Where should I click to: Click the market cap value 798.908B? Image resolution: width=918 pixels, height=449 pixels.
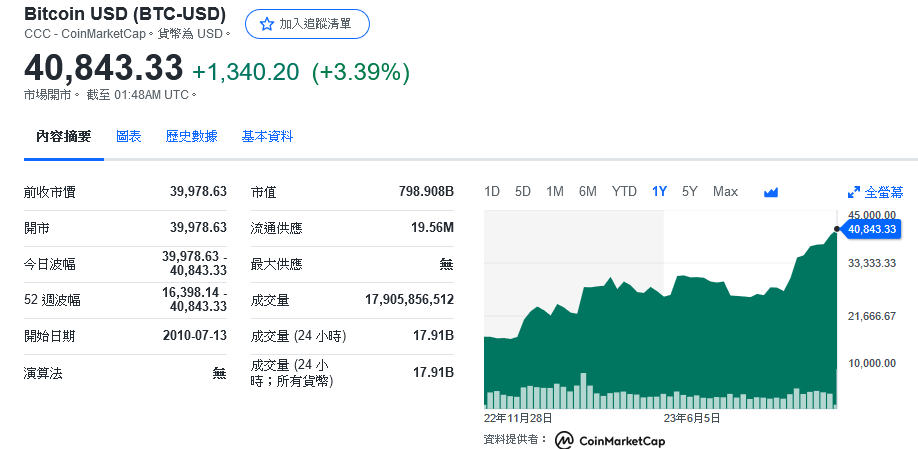pos(426,191)
